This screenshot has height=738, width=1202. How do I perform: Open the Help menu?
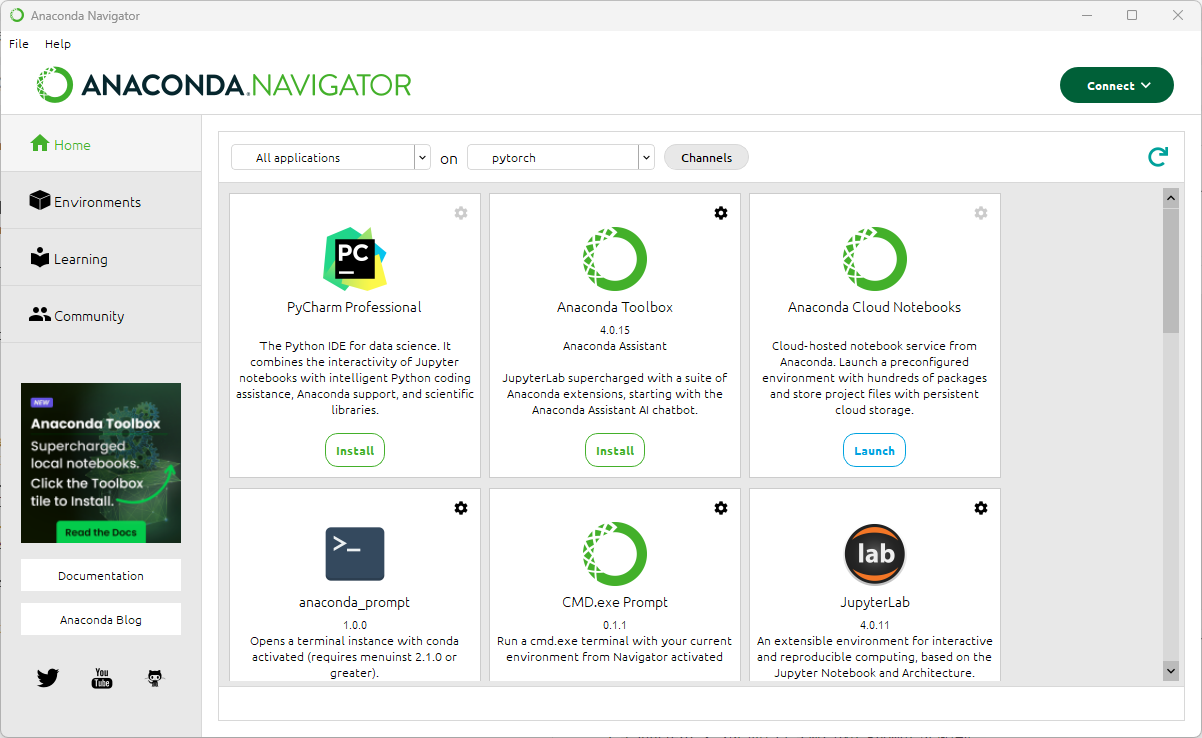58,44
